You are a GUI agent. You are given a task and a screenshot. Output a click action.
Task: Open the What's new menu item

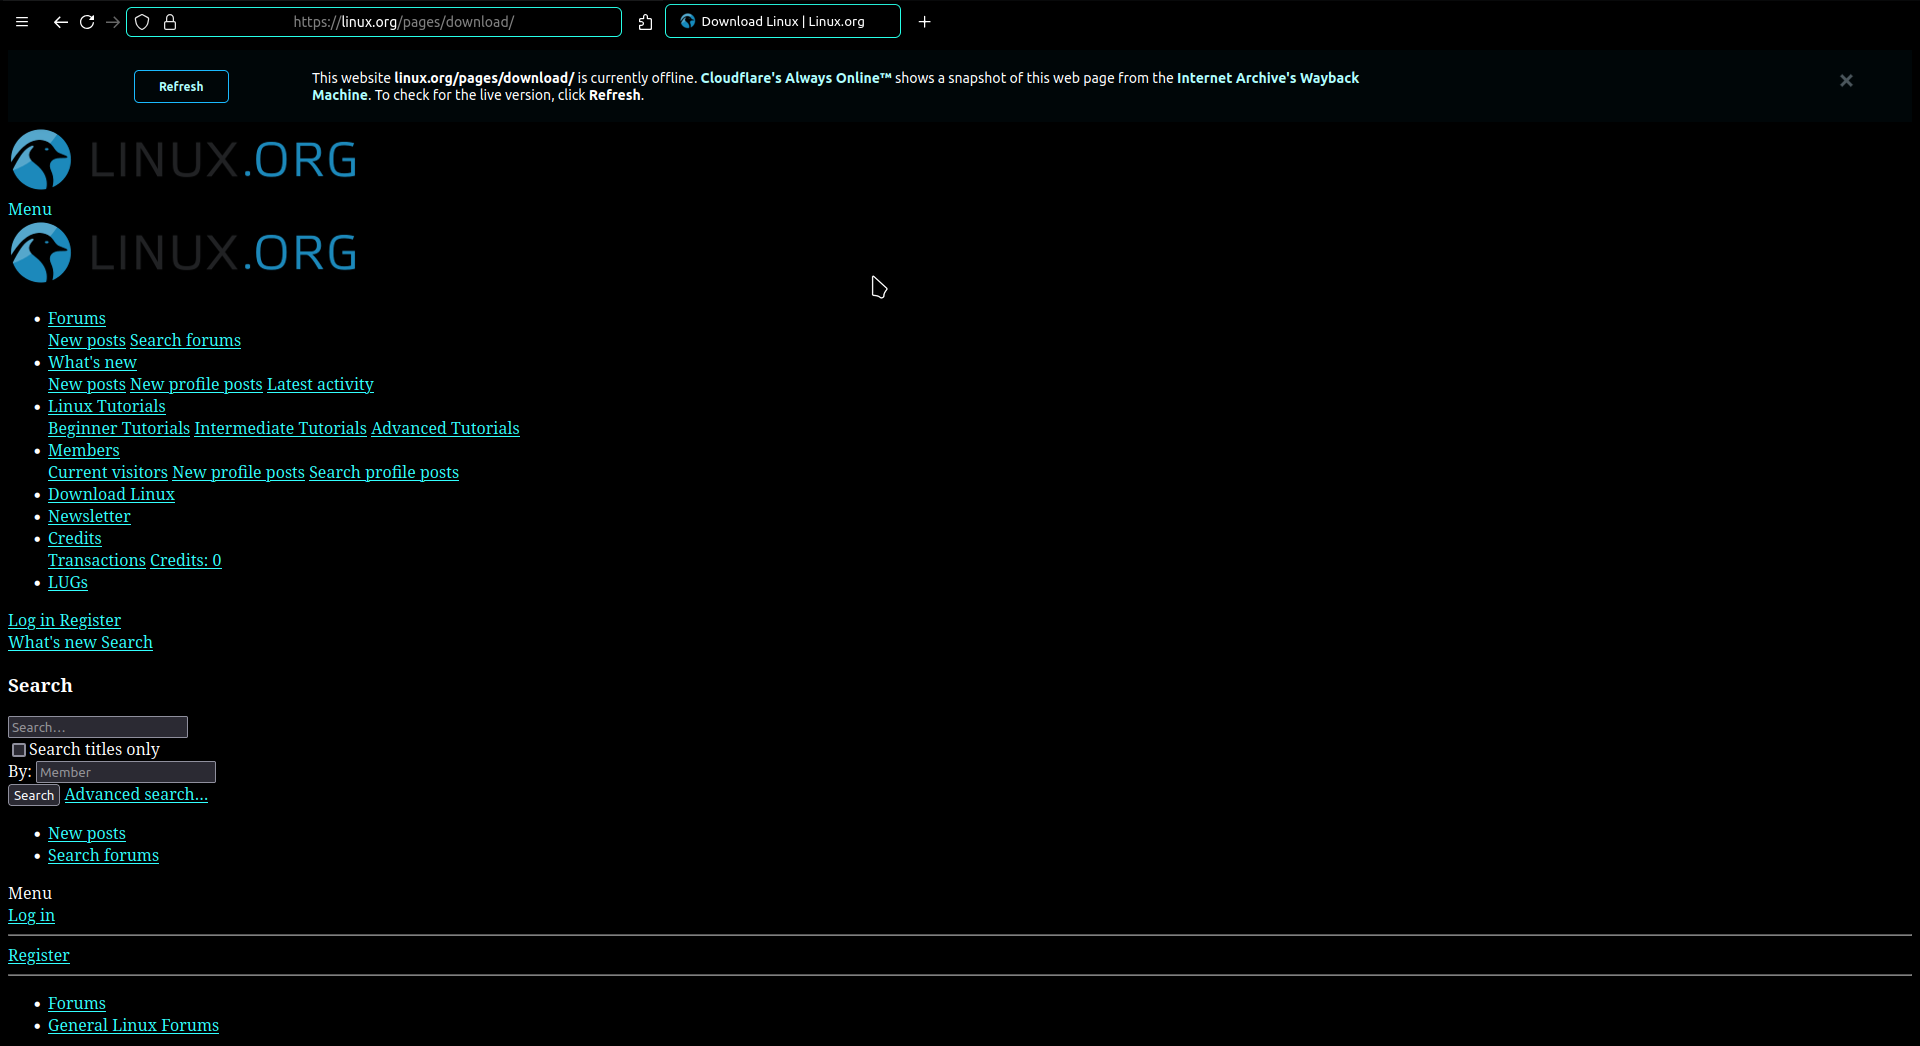tap(92, 362)
